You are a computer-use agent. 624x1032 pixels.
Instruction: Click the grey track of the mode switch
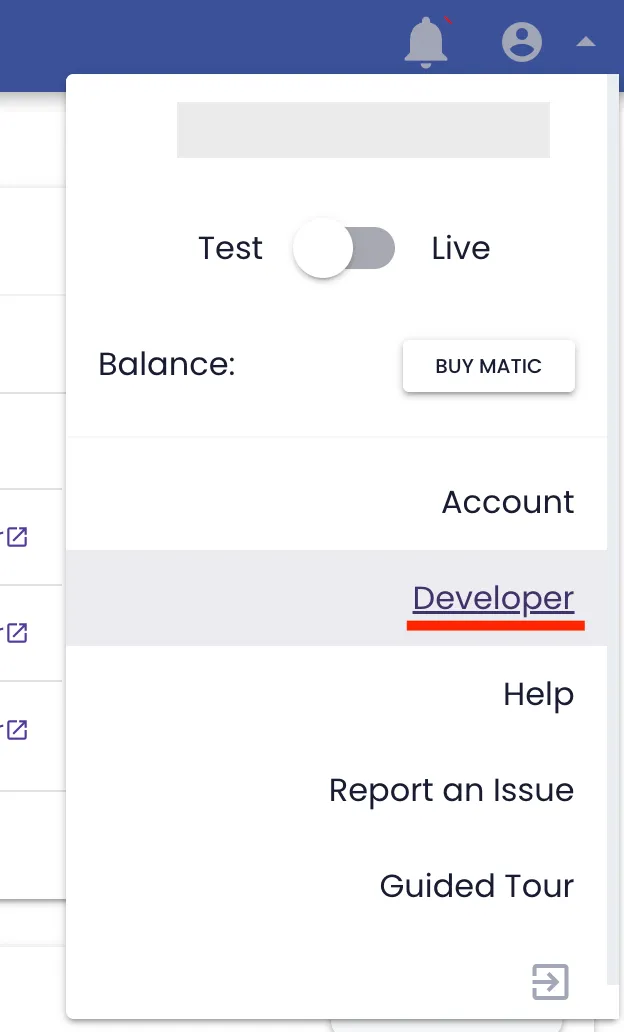(x=373, y=248)
